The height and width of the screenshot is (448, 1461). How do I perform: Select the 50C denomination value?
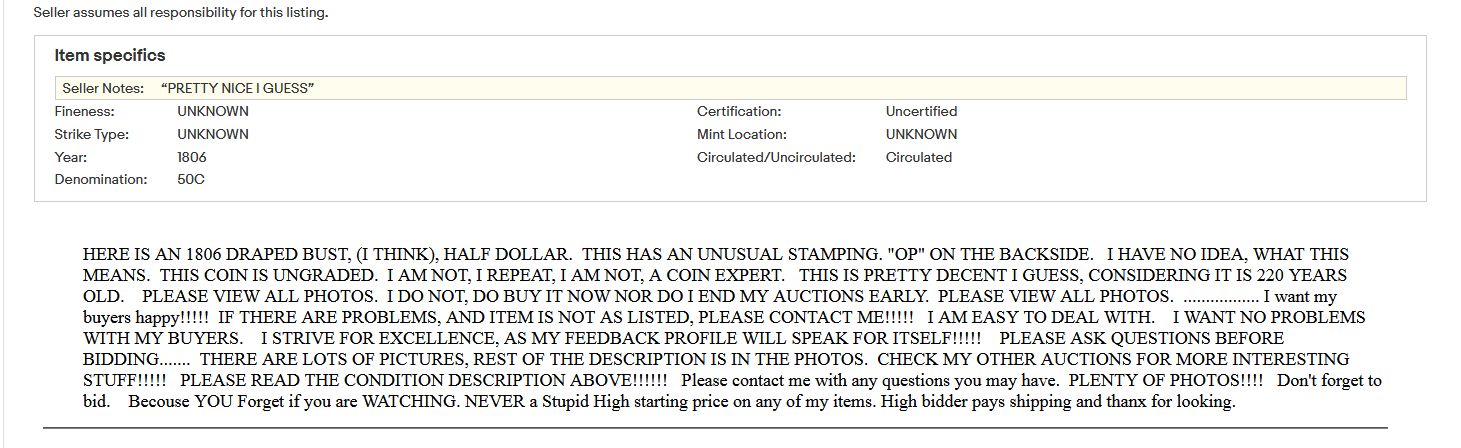(x=191, y=180)
